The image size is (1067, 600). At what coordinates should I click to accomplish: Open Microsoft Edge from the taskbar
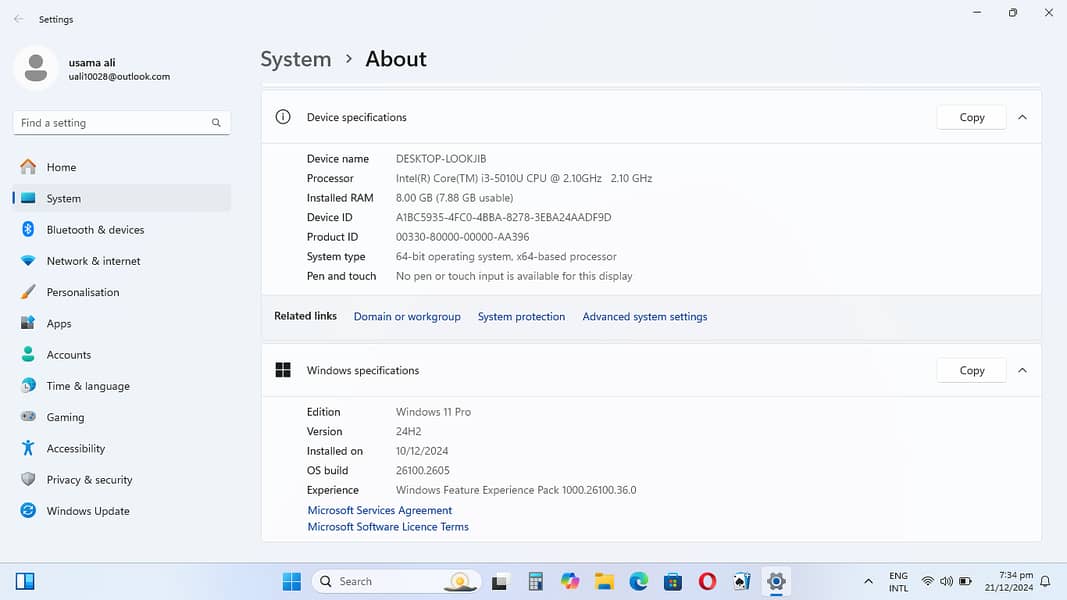click(639, 581)
